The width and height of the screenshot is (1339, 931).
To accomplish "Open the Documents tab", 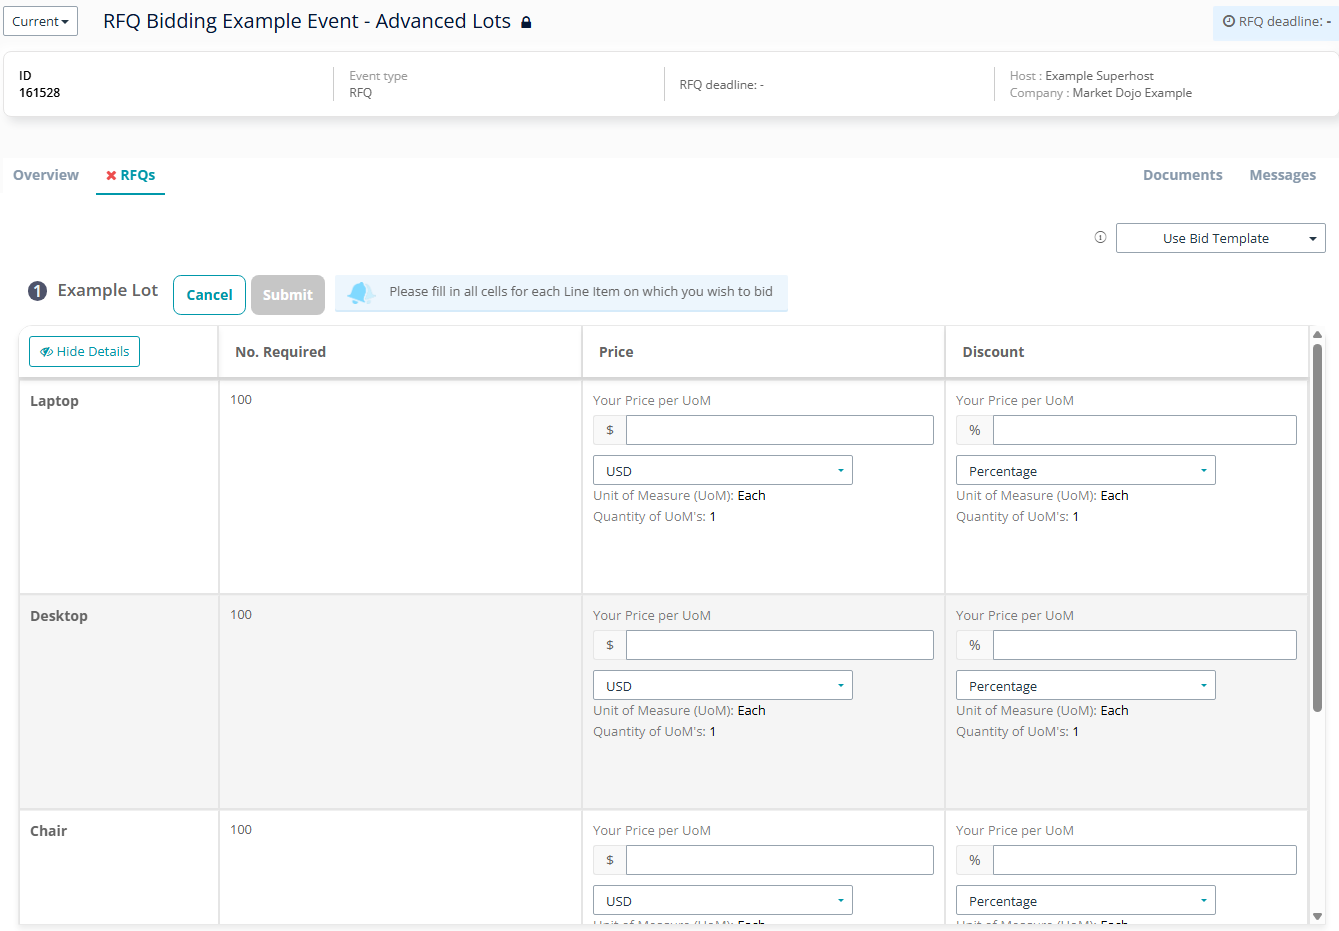I will tap(1183, 175).
